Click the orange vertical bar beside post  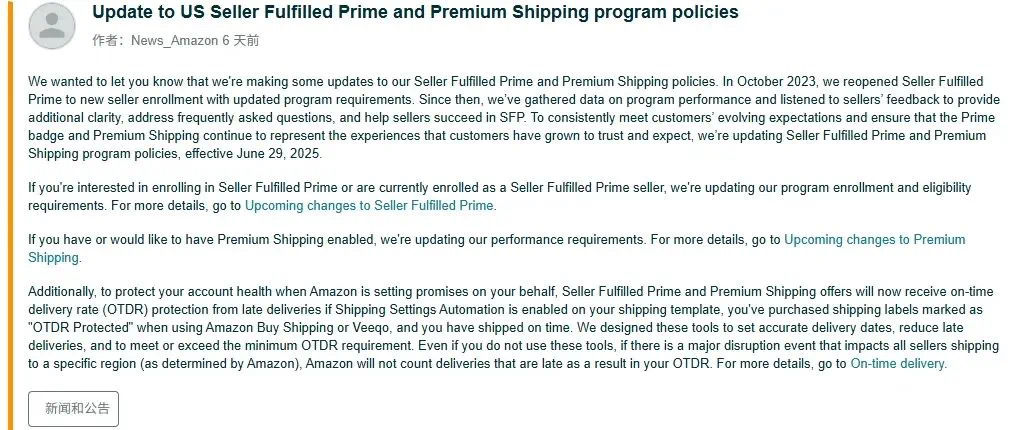pos(9,215)
